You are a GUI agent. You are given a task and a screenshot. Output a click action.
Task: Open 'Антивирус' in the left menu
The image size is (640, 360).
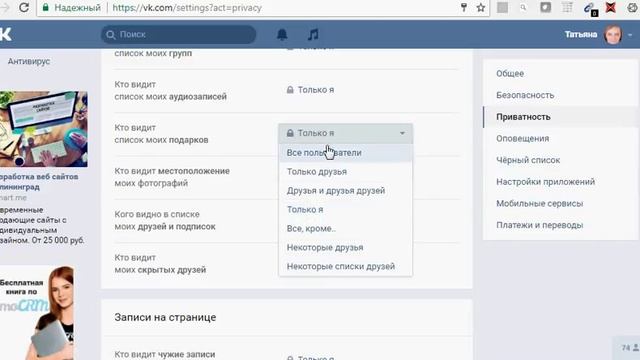click(29, 61)
